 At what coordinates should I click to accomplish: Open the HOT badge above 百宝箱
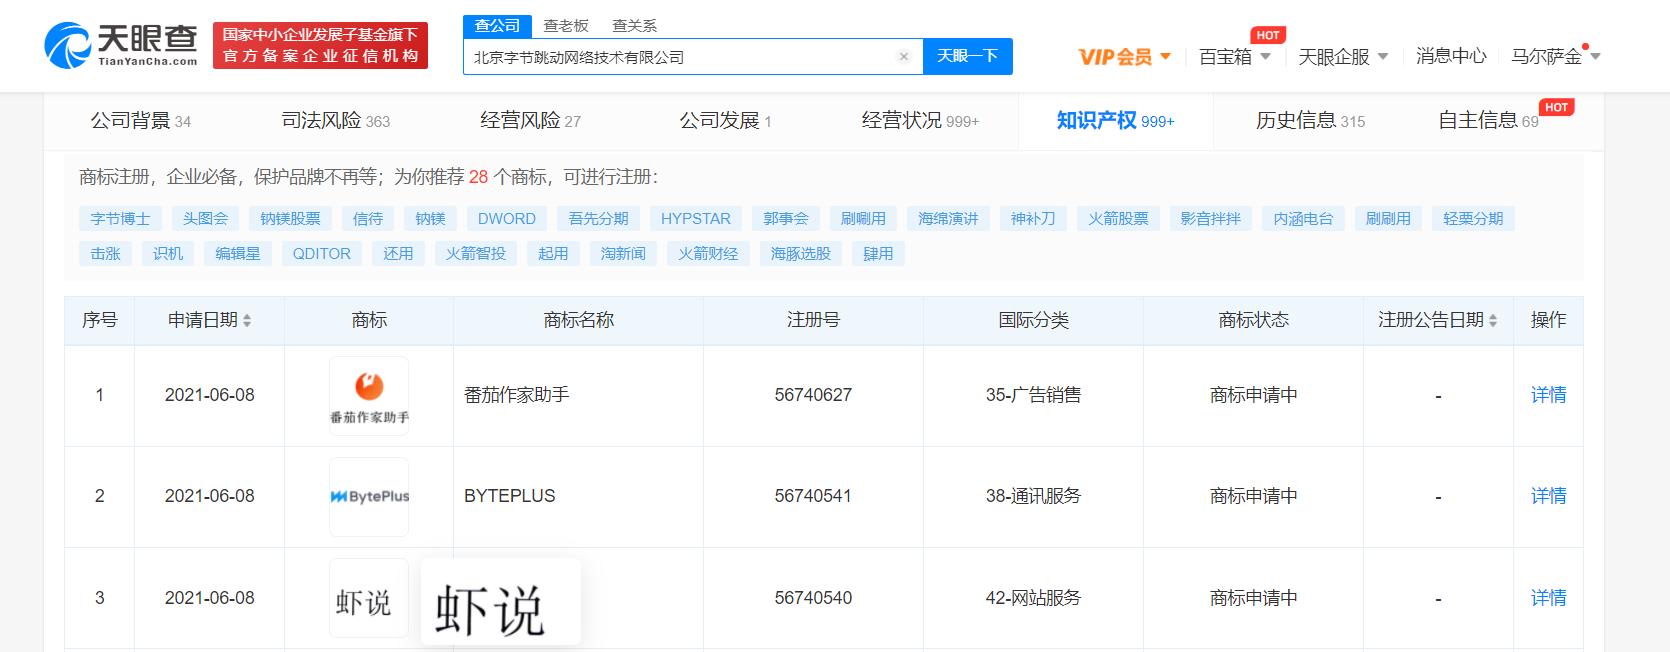pos(1268,35)
